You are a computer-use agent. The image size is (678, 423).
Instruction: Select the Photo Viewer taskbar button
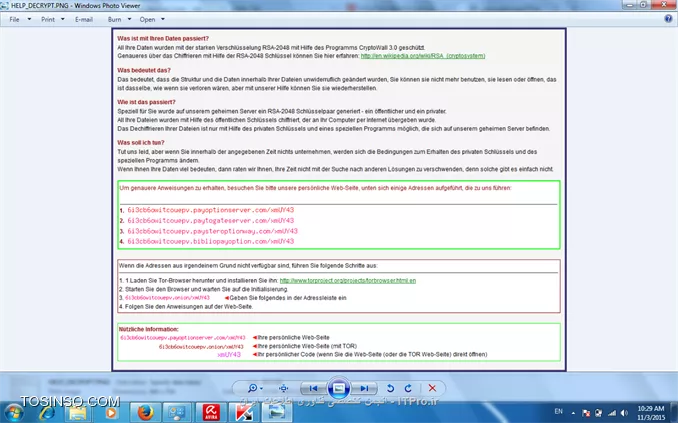(276, 413)
